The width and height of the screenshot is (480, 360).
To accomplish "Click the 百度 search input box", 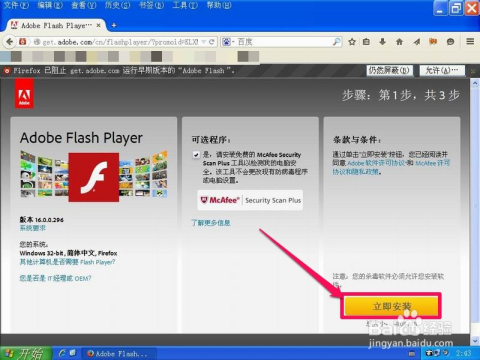I will 283,42.
